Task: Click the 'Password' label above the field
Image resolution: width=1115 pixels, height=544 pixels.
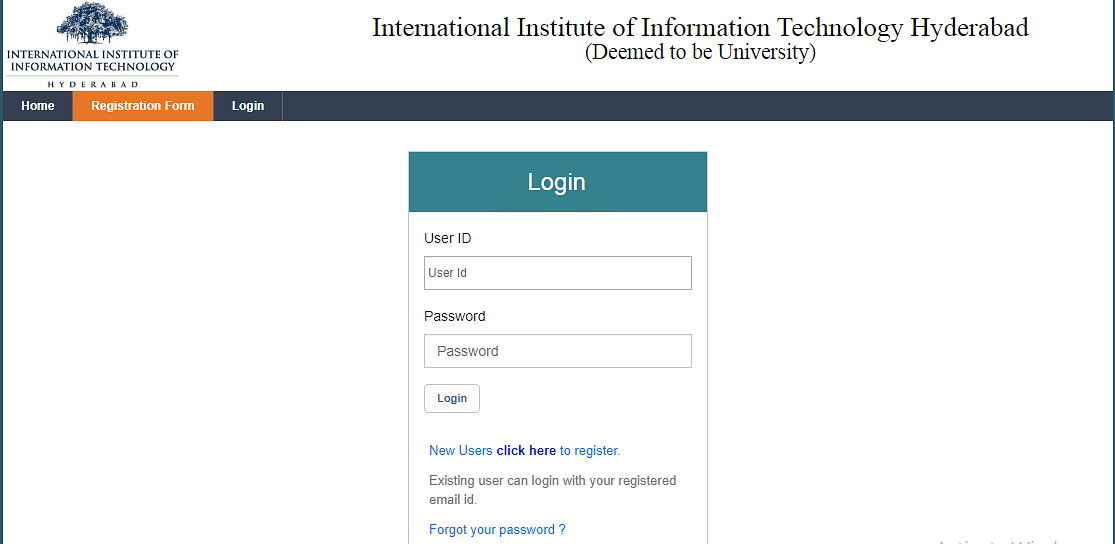Action: coord(454,316)
